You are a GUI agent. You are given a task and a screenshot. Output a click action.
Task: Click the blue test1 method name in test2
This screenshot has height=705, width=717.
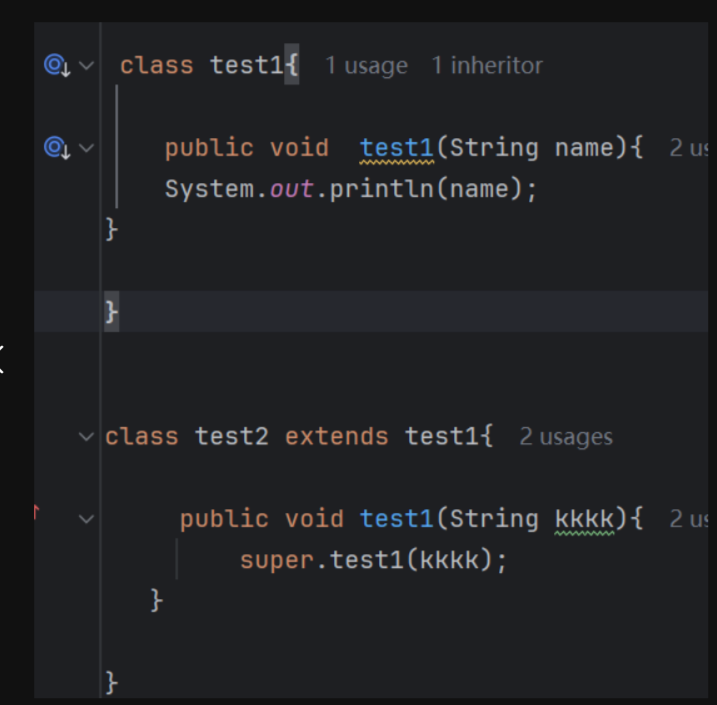pos(398,519)
